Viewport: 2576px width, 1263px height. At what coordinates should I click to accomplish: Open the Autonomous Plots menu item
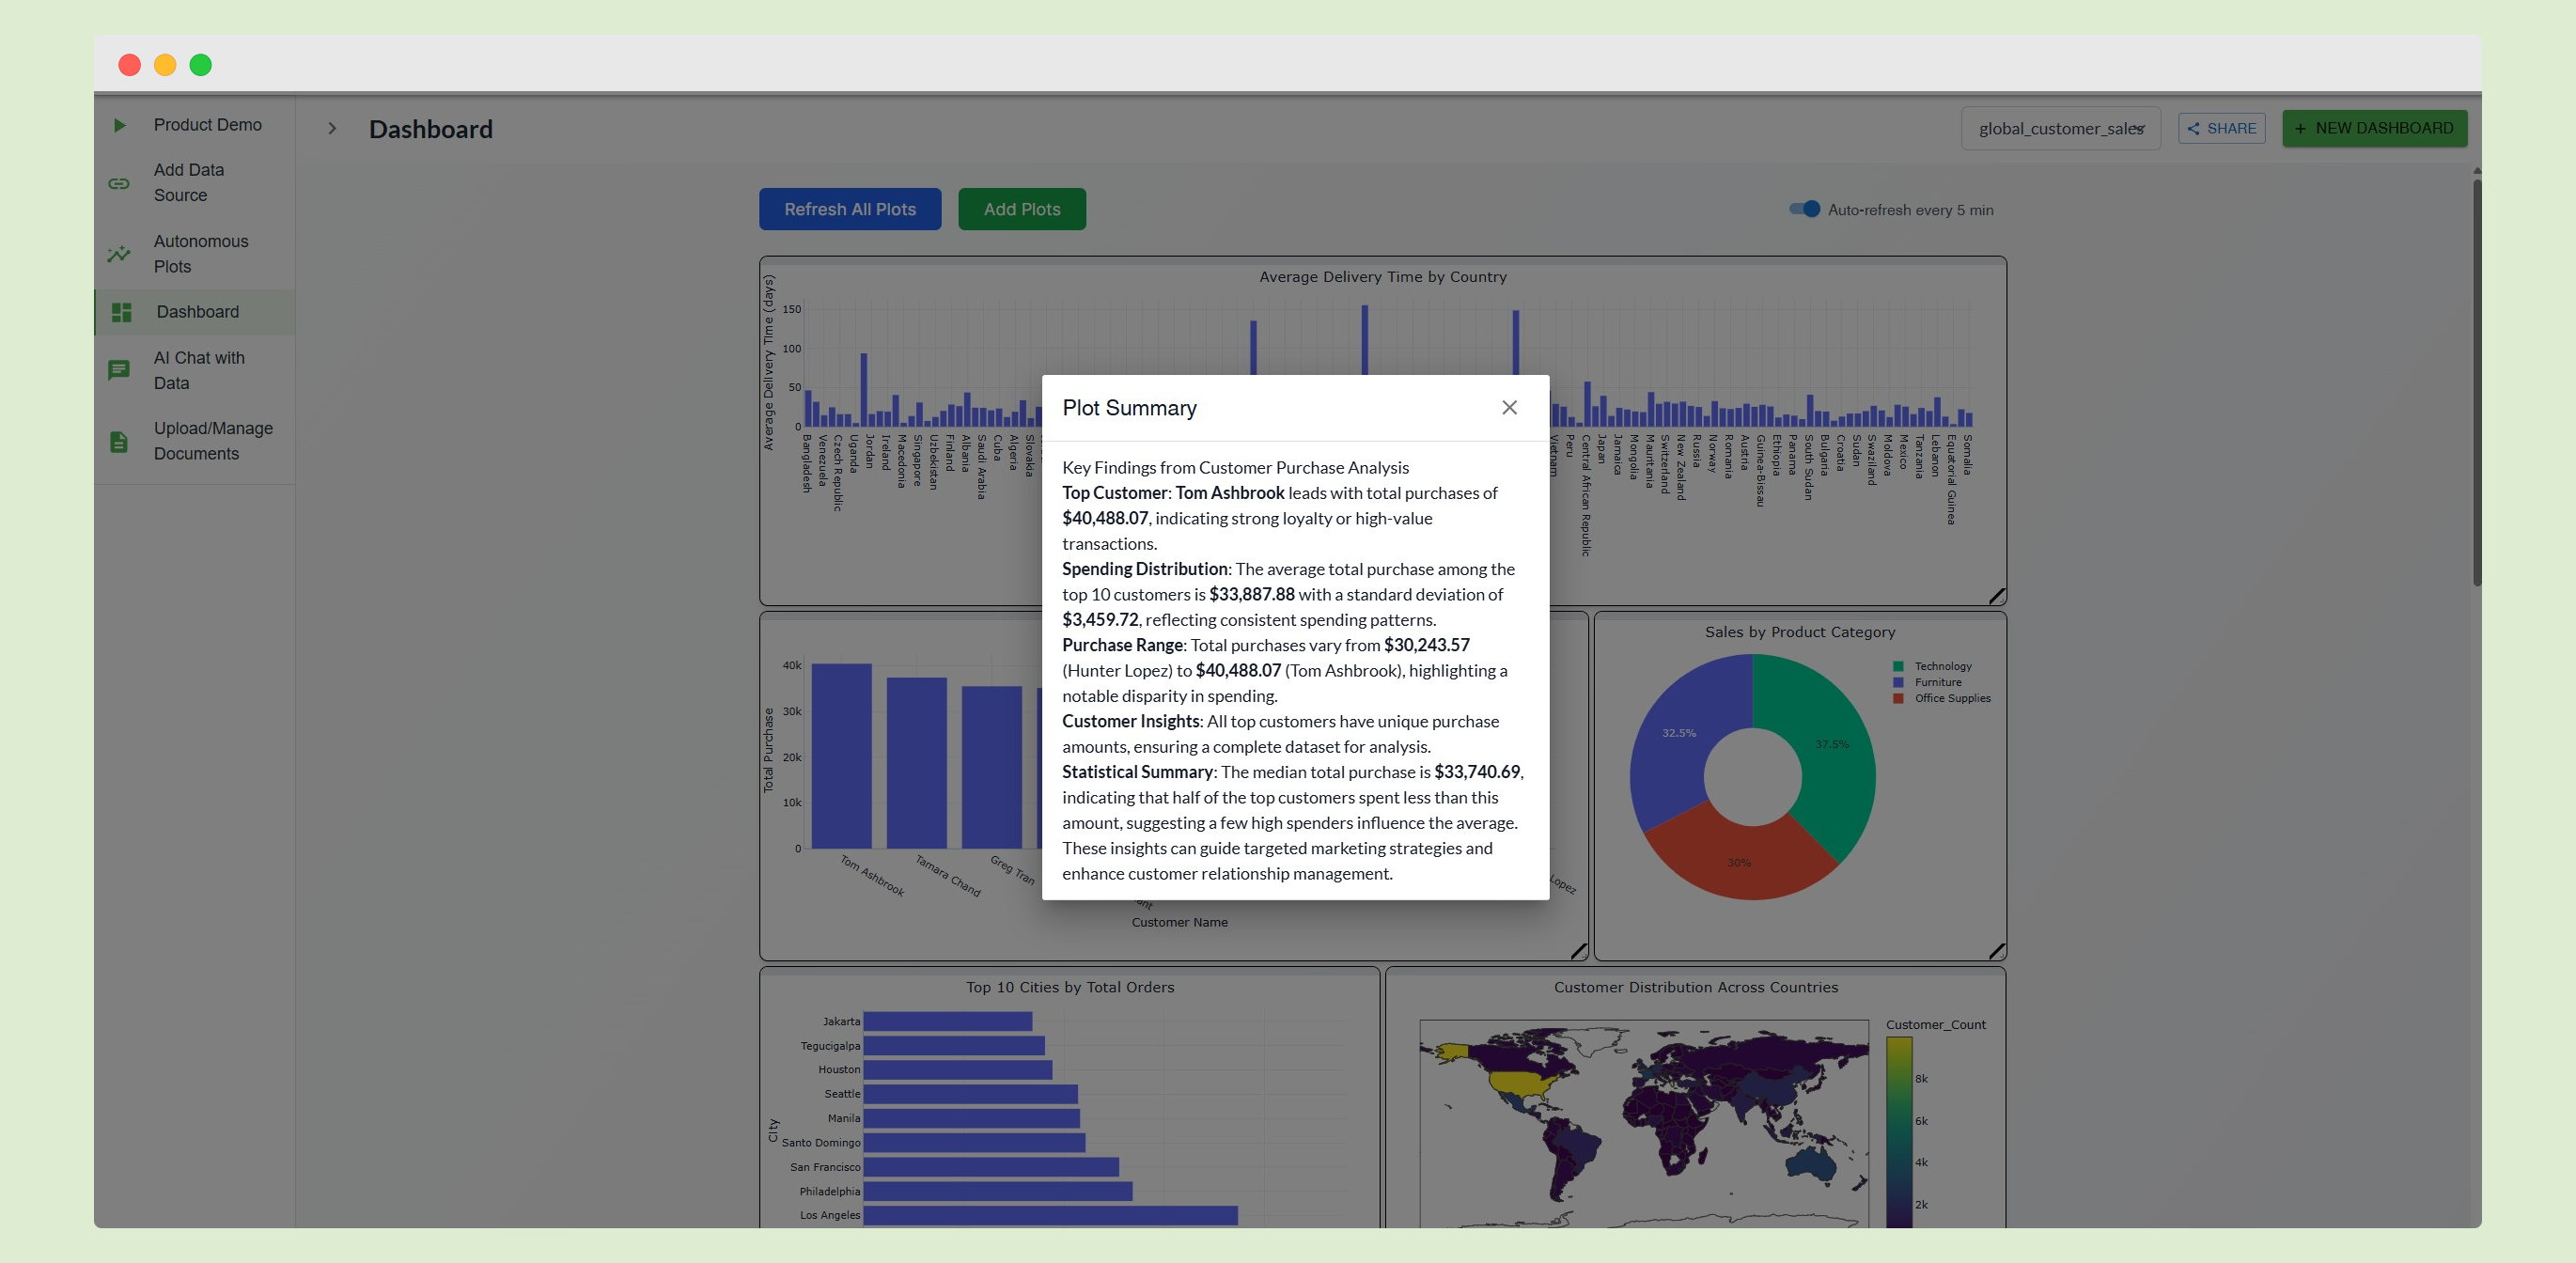201,254
